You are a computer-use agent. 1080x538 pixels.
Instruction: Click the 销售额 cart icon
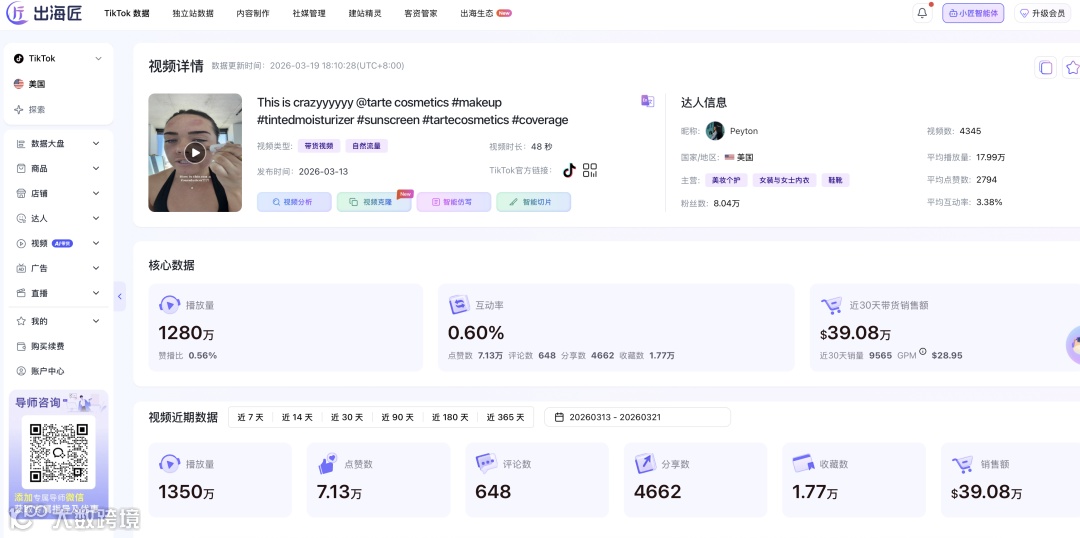962,464
